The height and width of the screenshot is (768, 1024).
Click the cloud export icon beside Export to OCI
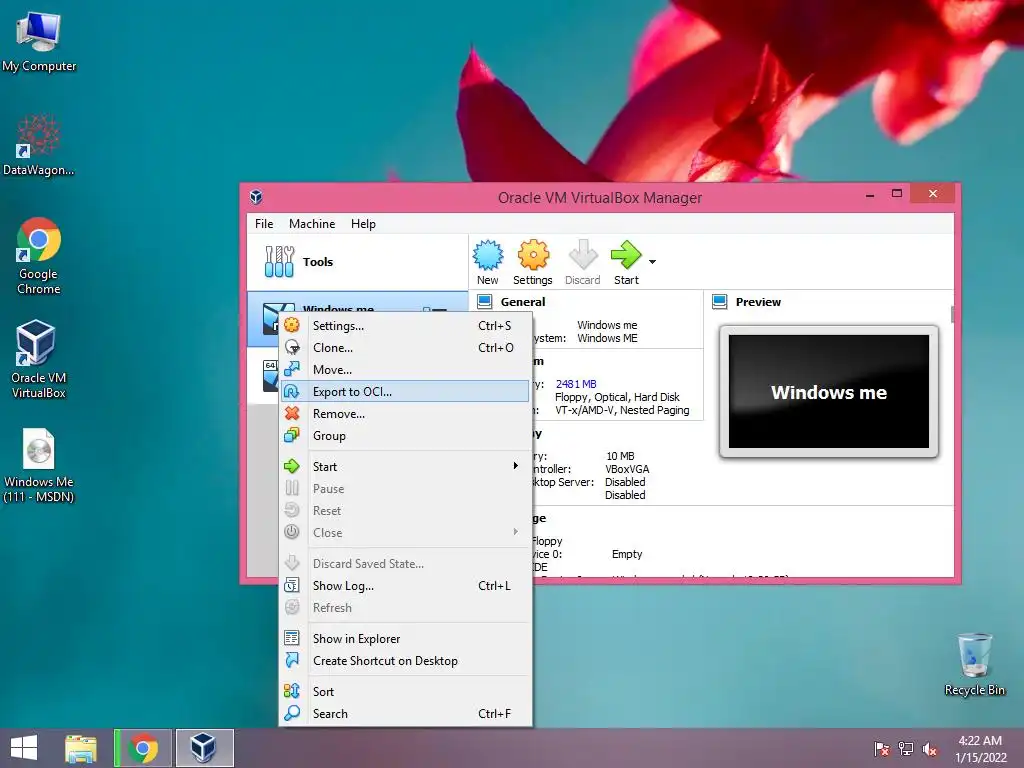tap(292, 391)
